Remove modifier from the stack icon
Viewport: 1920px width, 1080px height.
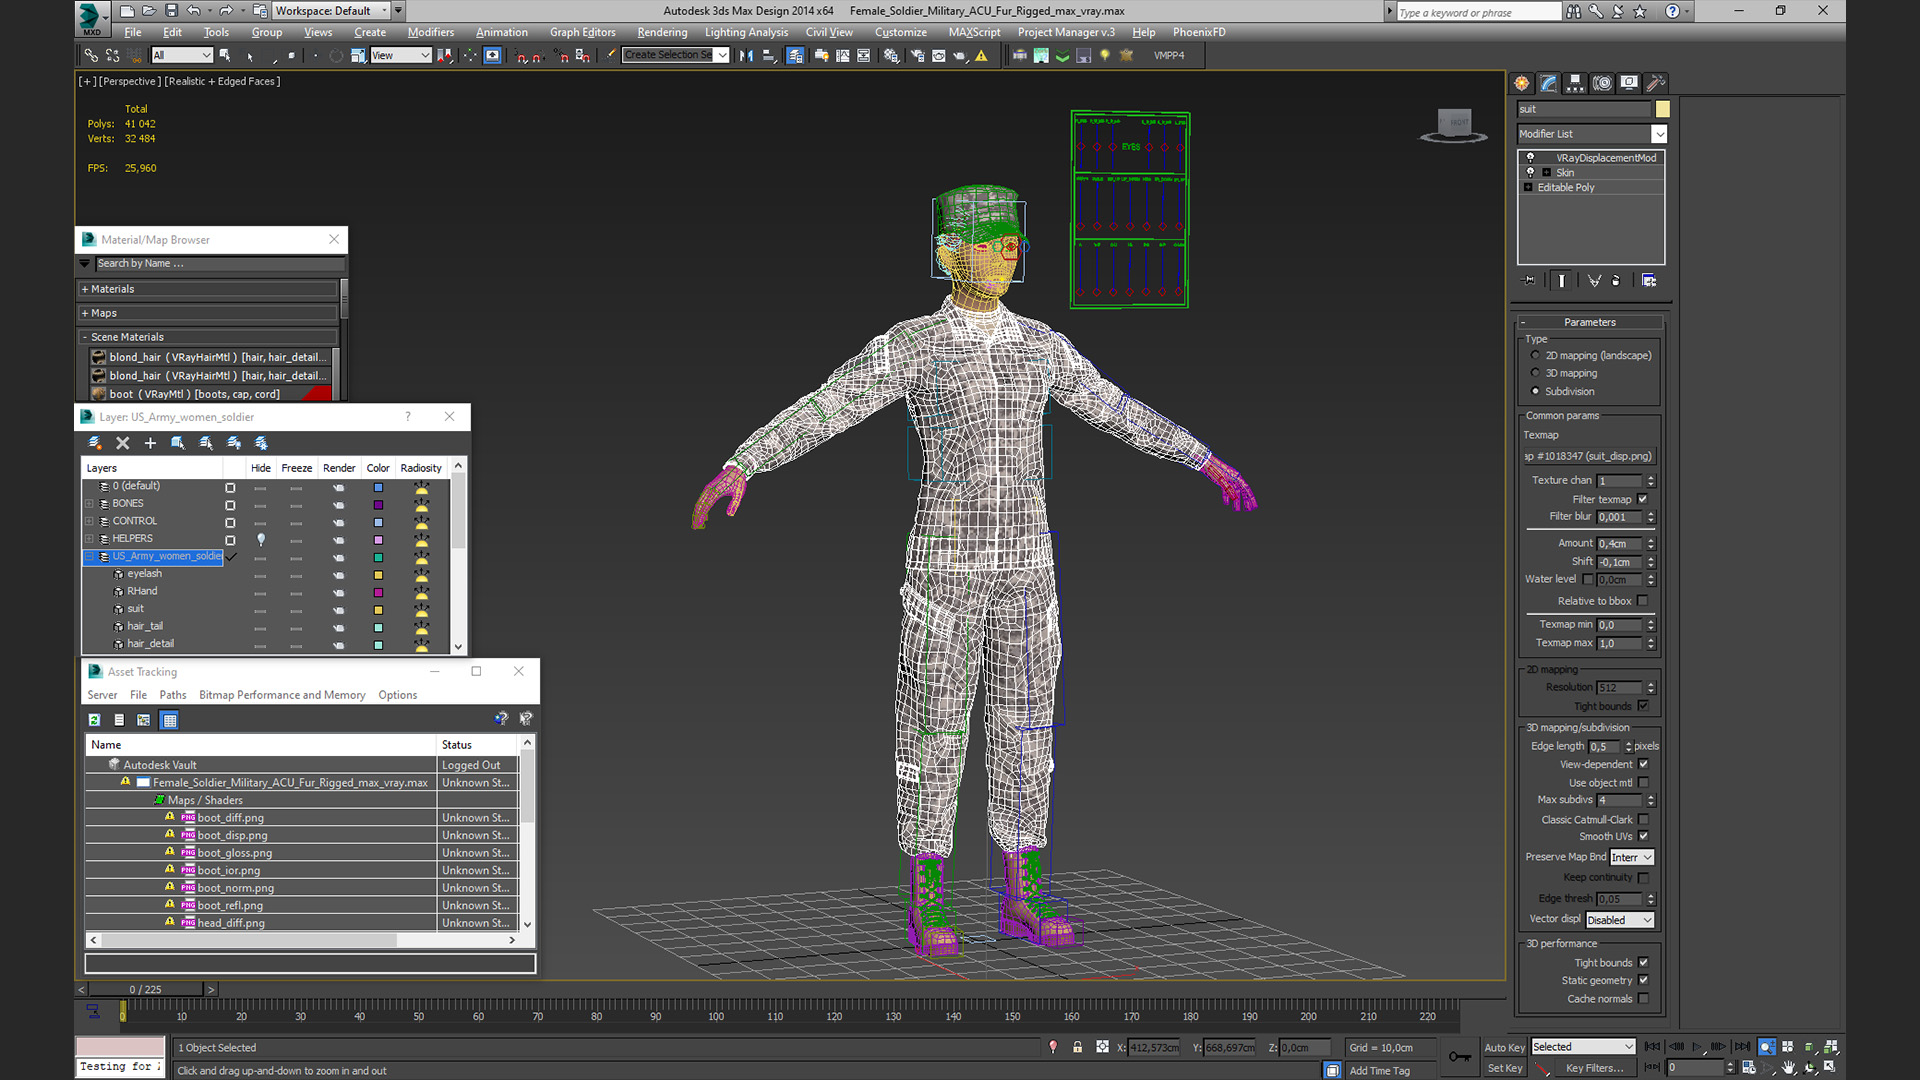[1616, 281]
